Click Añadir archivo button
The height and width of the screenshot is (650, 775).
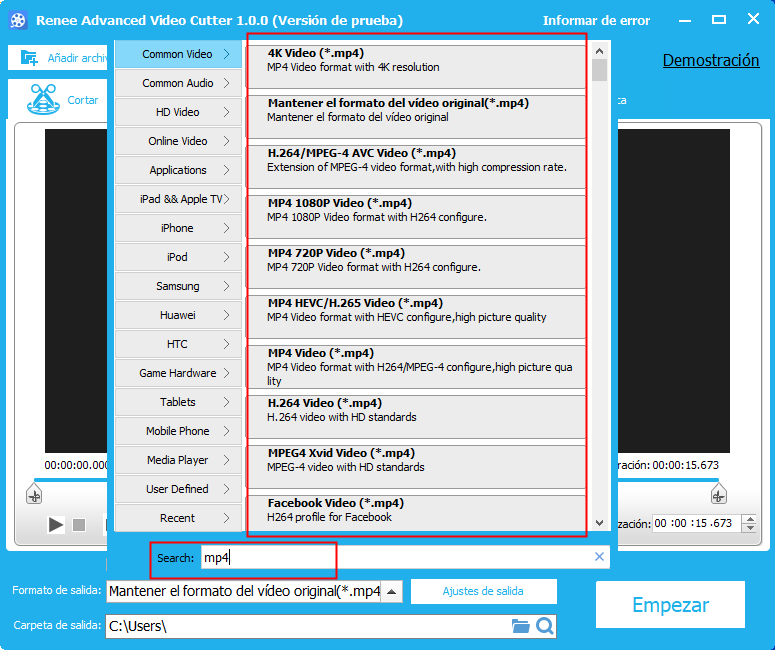pyautogui.click(x=57, y=58)
